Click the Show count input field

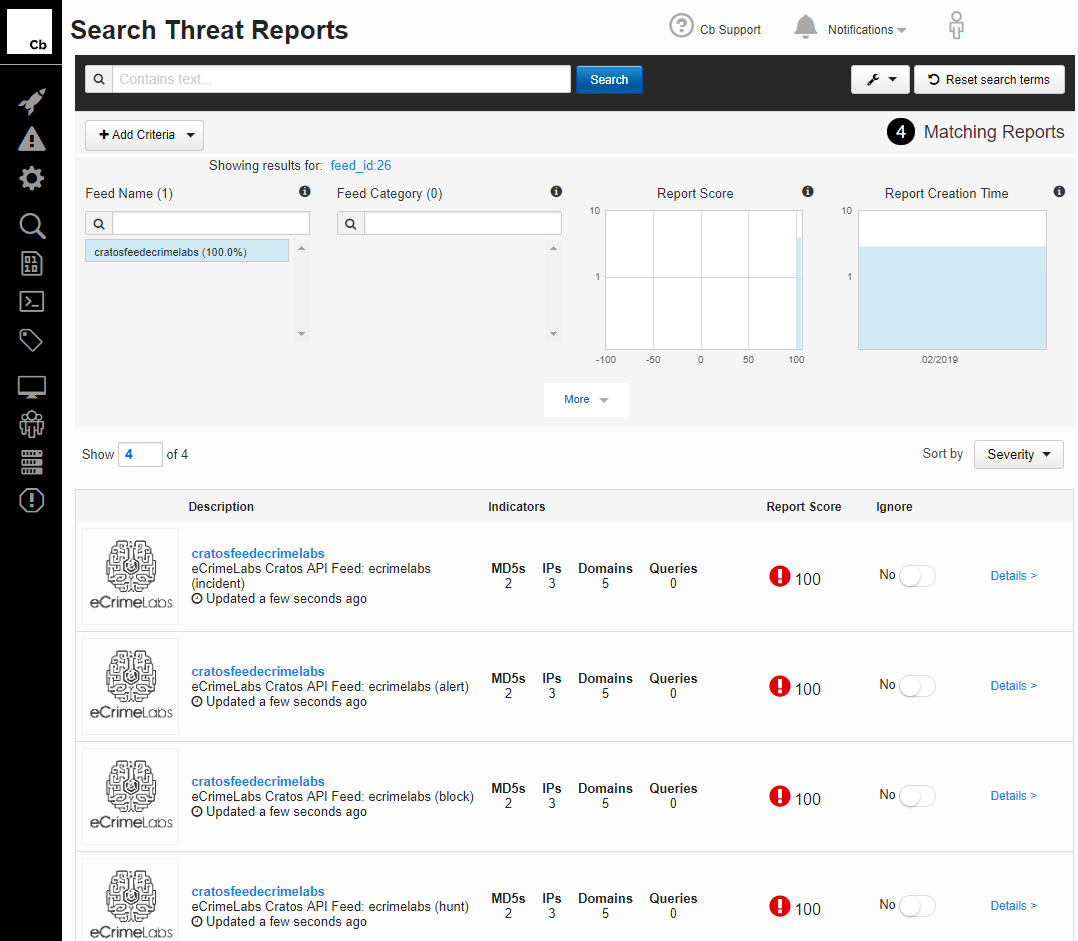(140, 454)
